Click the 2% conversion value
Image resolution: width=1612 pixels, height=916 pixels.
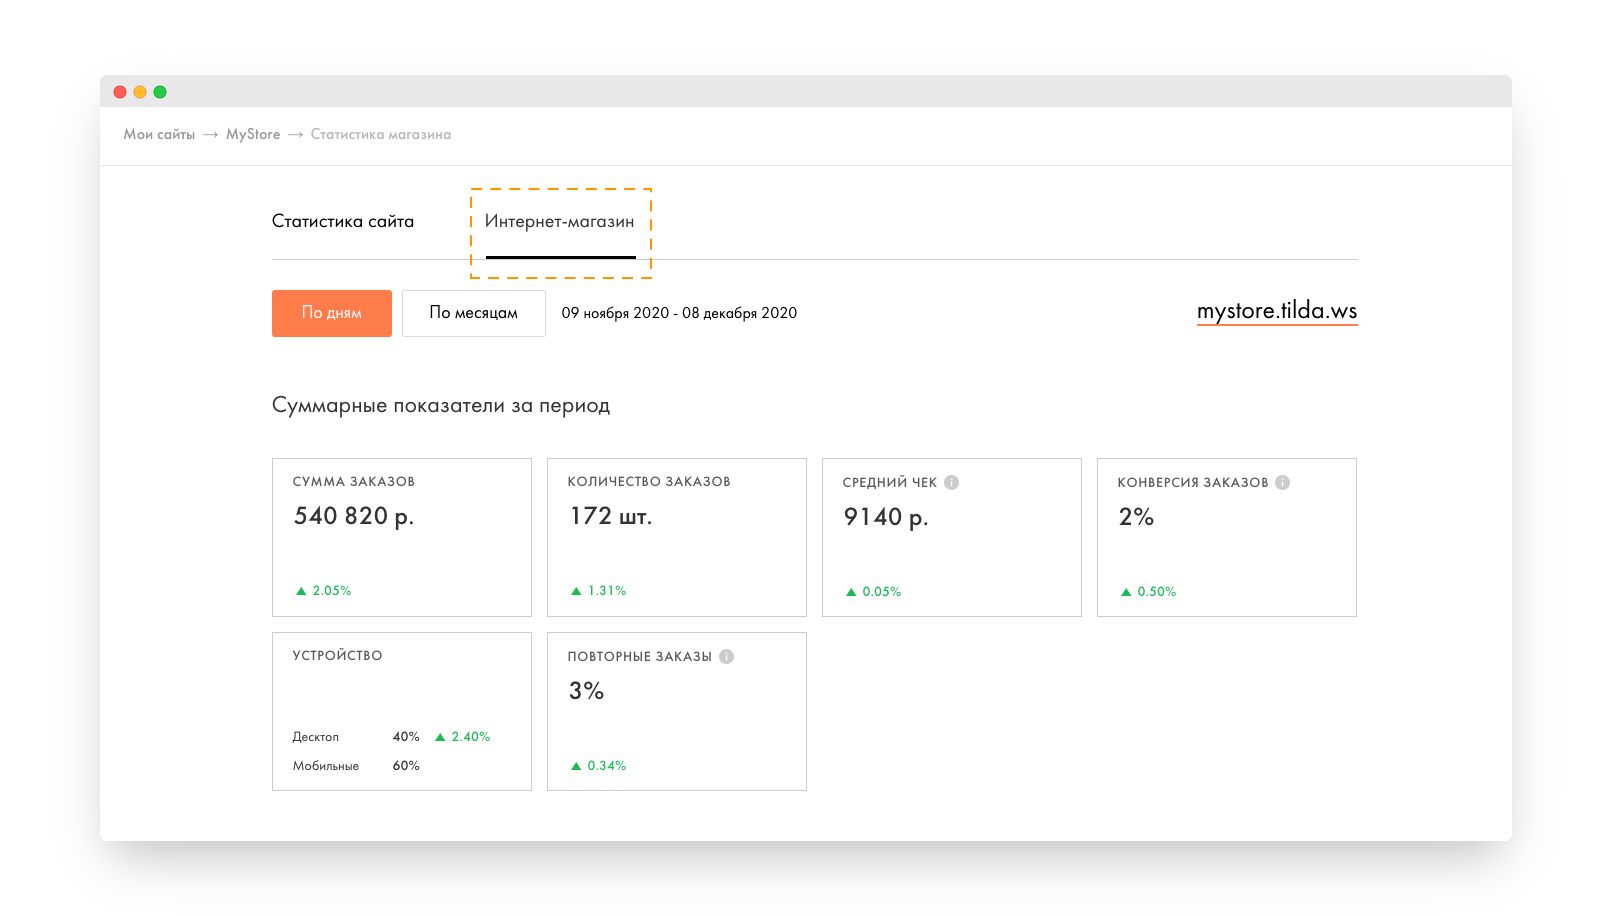pyautogui.click(x=1136, y=517)
